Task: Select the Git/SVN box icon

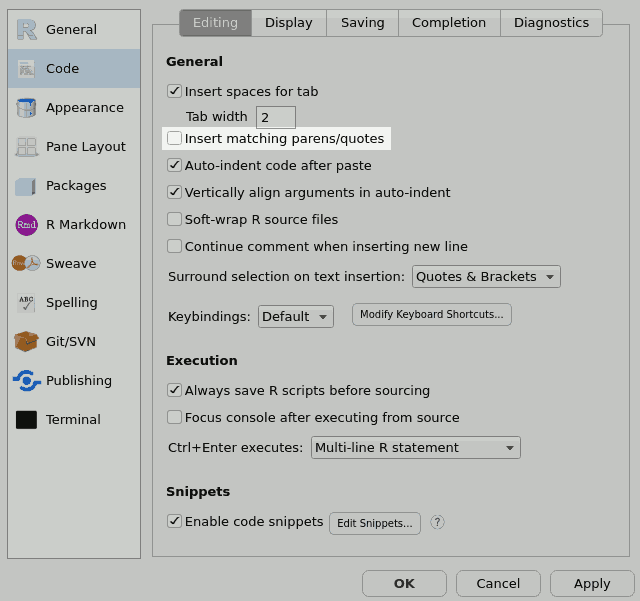Action: click(x=27, y=342)
